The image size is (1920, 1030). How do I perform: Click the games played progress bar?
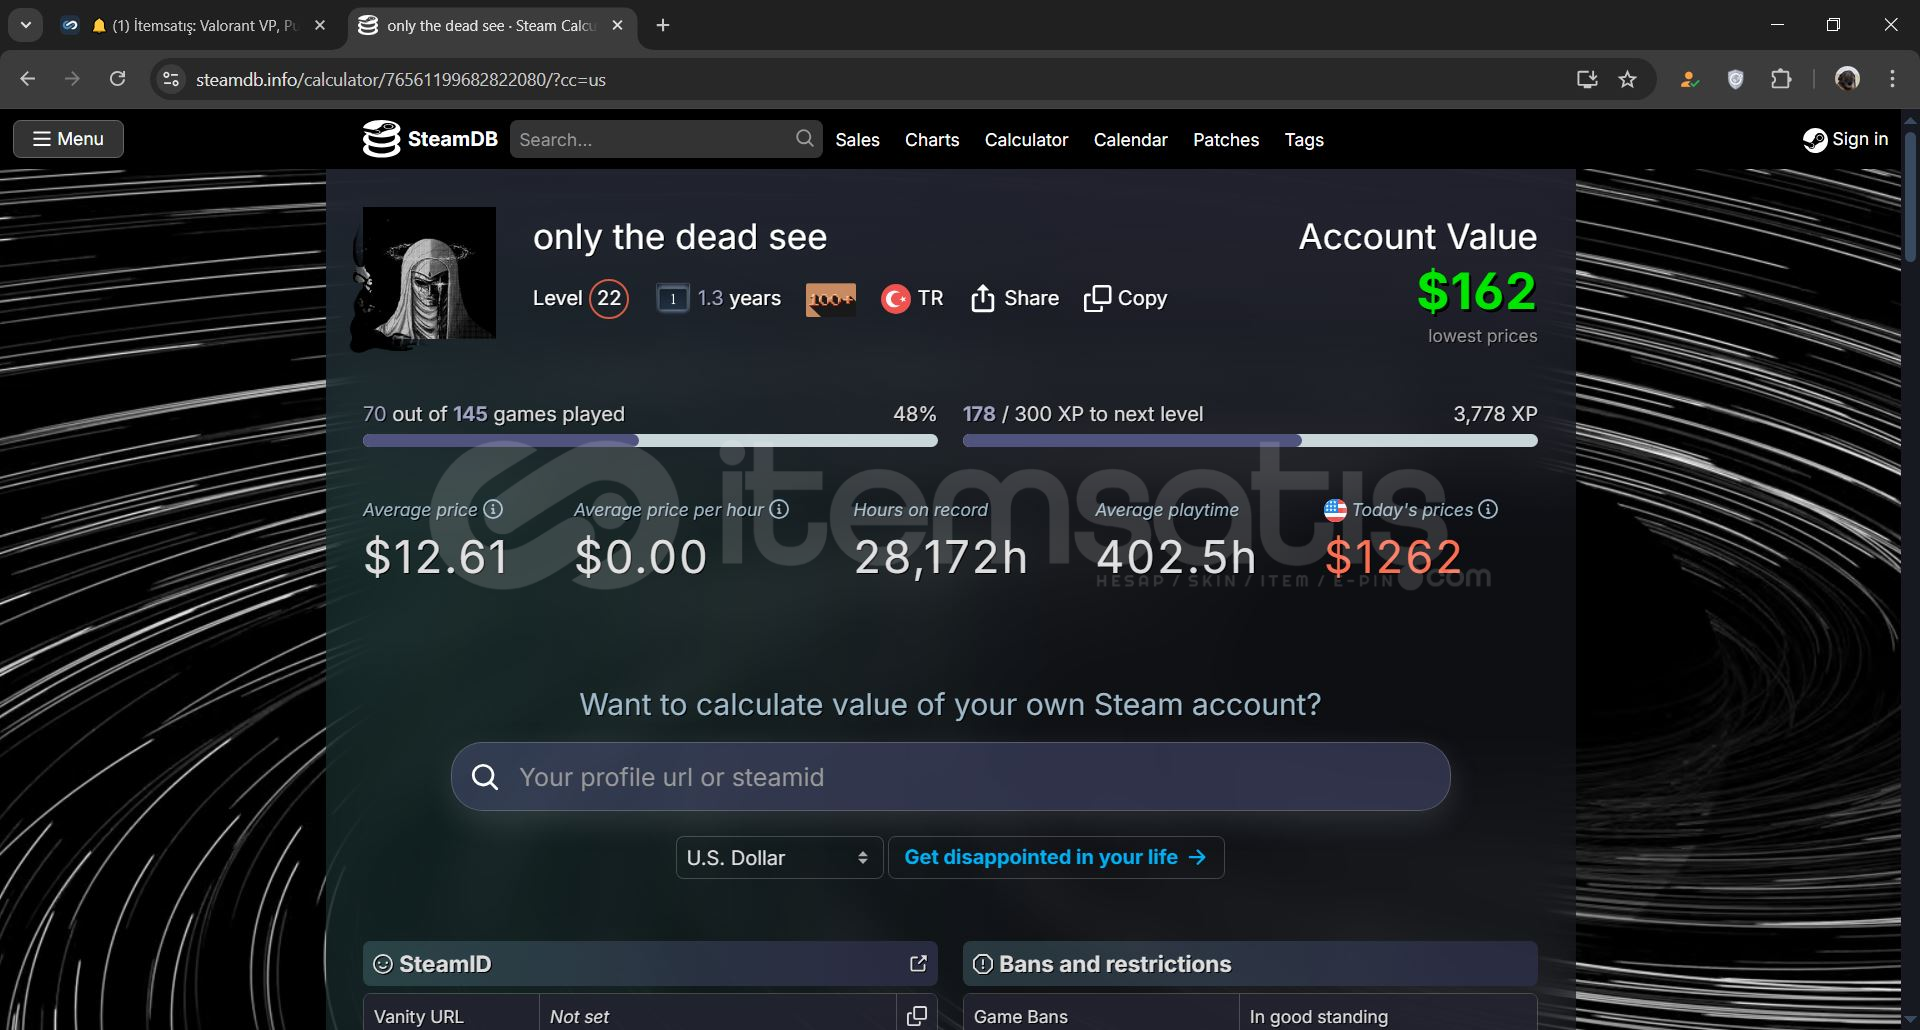pos(650,440)
